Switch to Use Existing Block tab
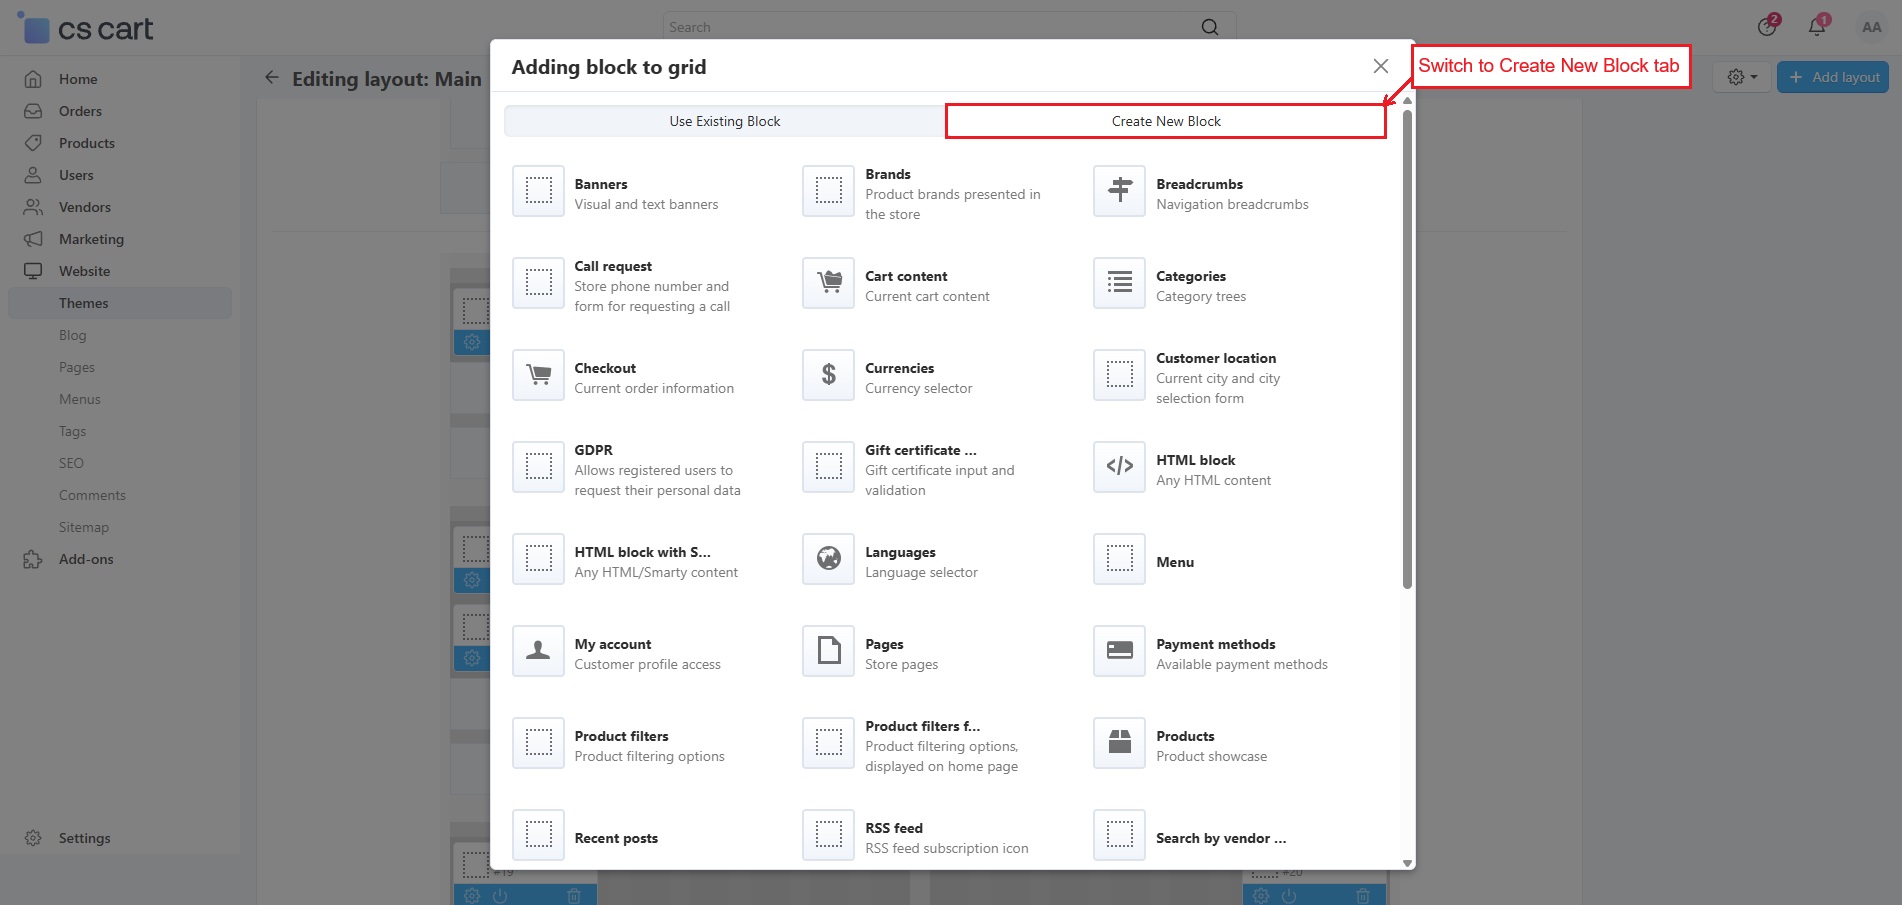This screenshot has width=1902, height=905. click(x=724, y=121)
